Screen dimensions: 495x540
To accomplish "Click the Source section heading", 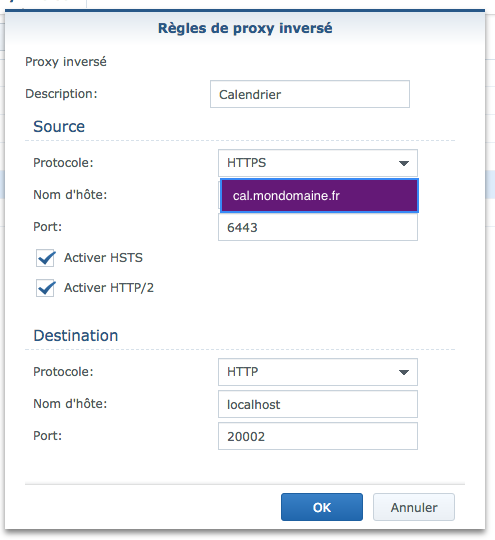I will (59, 126).
